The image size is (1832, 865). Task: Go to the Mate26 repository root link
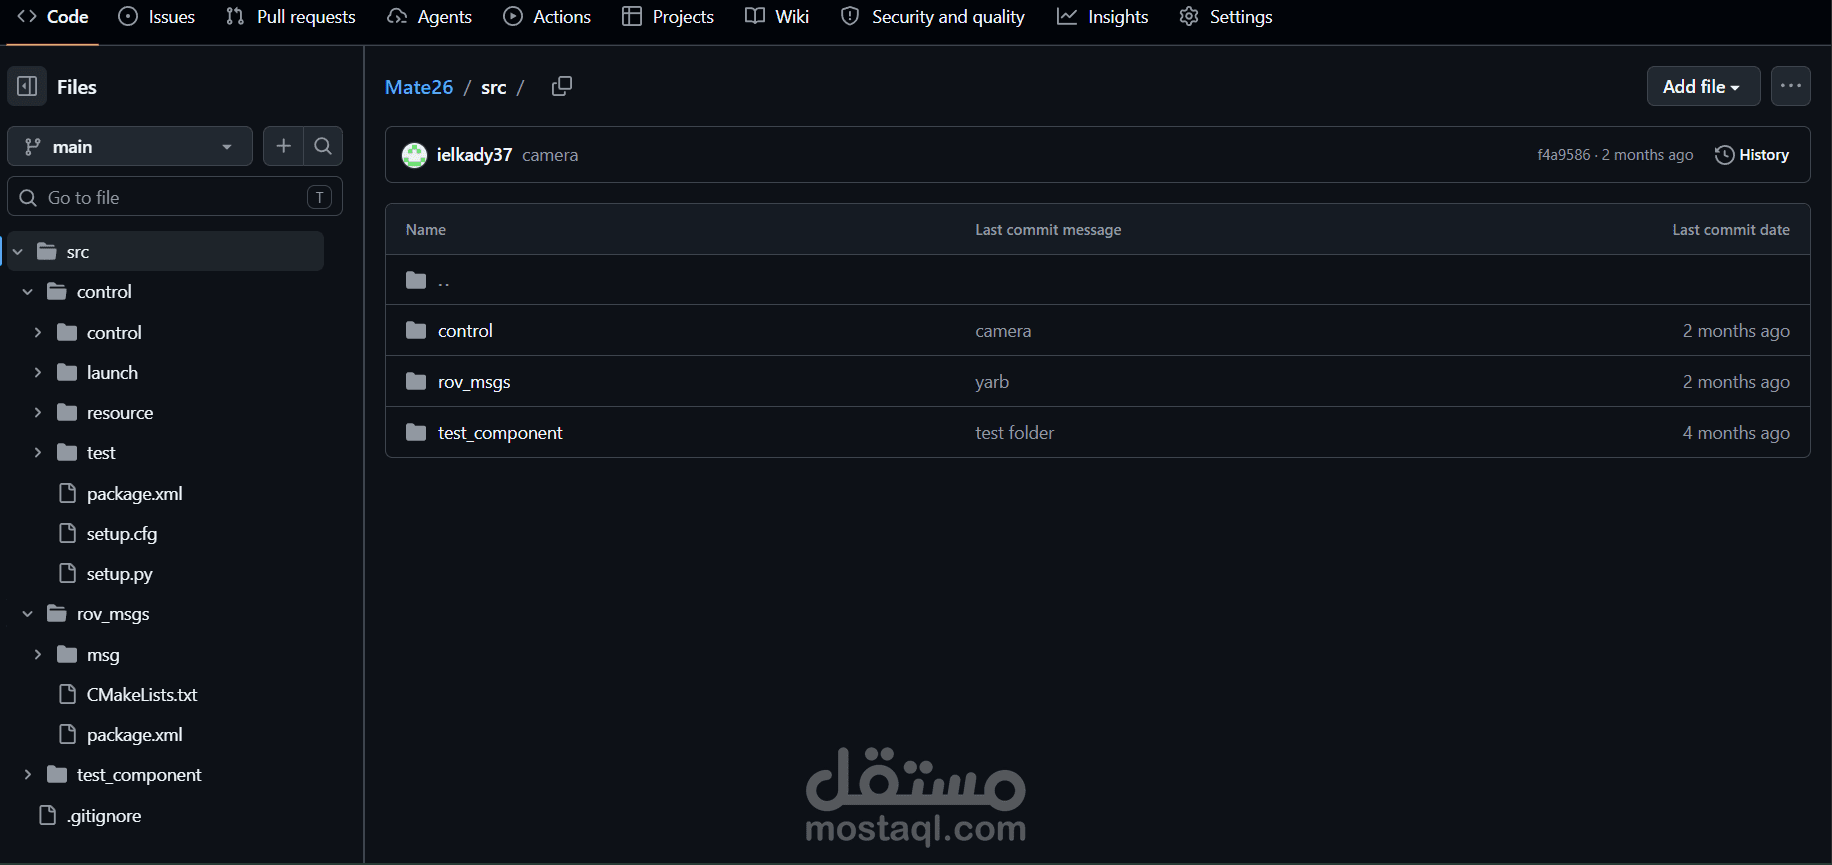point(419,87)
